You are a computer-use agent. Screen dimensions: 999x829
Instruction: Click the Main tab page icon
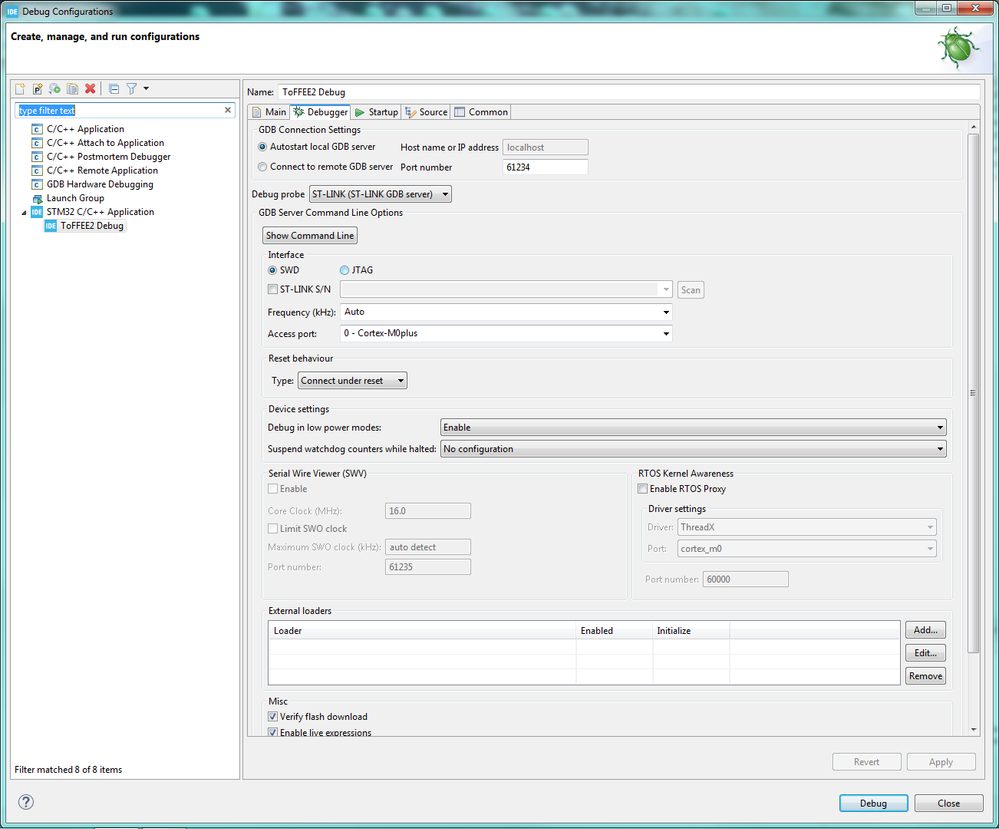[257, 112]
